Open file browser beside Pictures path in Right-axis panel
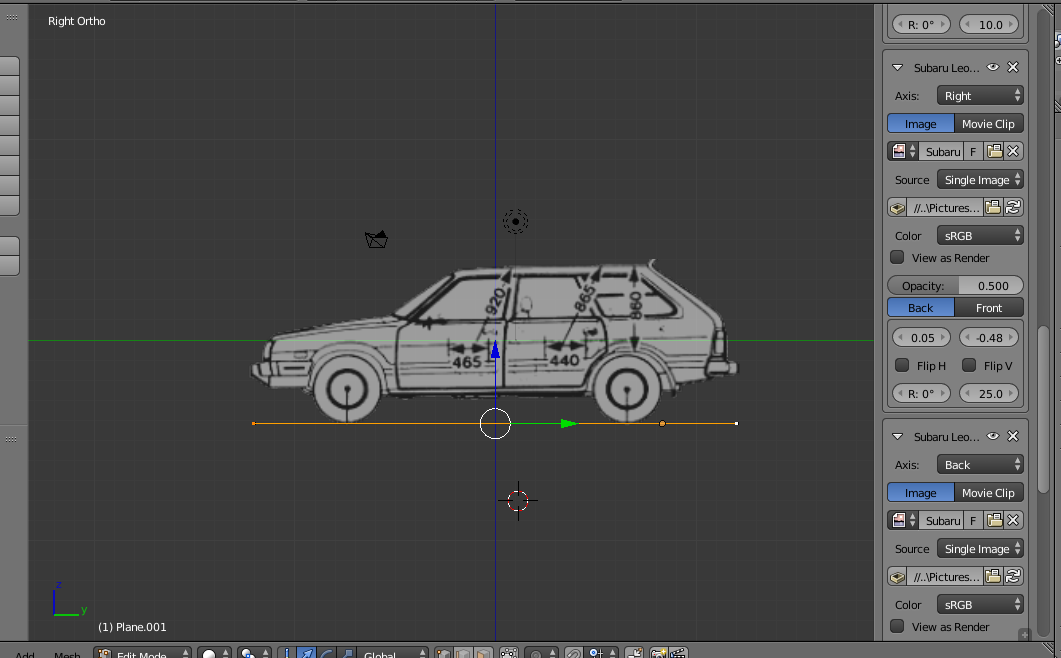Viewport: 1061px width, 658px height. 993,208
